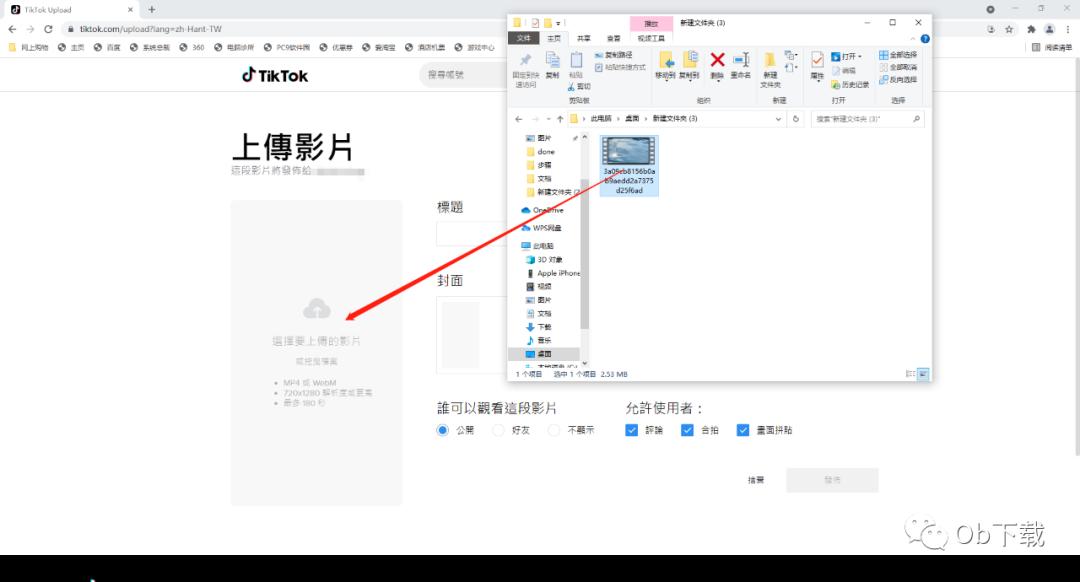
Task: Click the New Folder icon
Action: (769, 64)
